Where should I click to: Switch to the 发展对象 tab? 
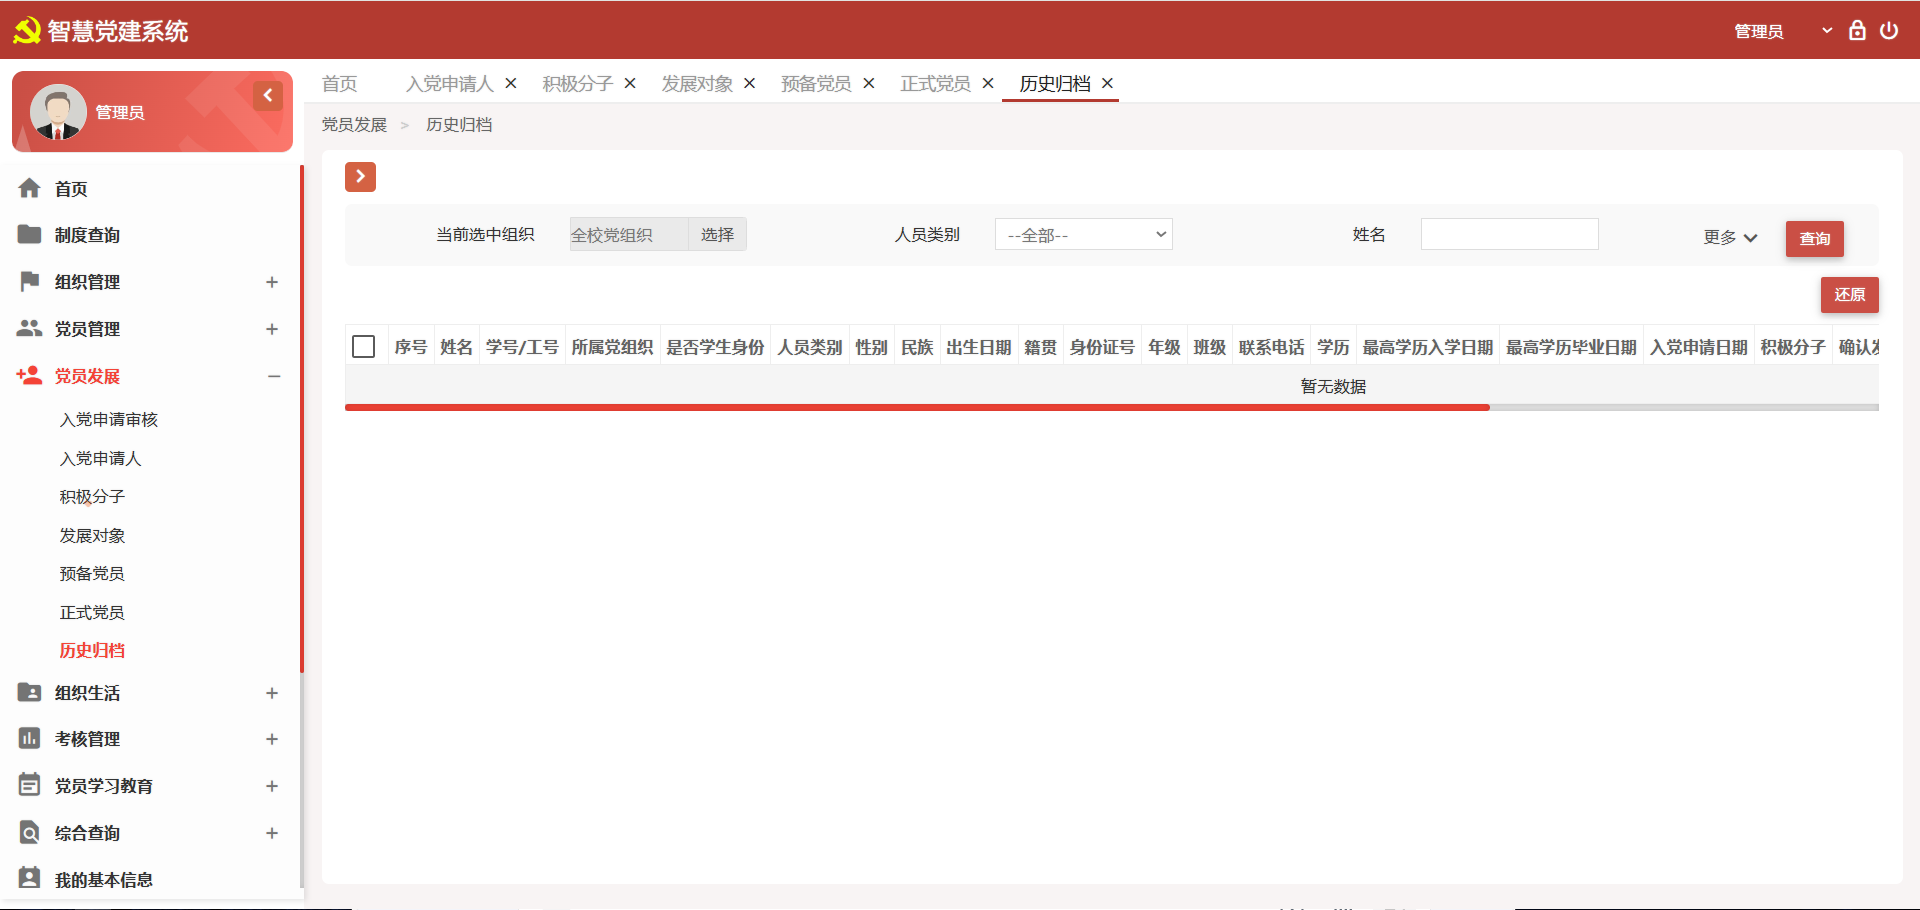[x=697, y=84]
